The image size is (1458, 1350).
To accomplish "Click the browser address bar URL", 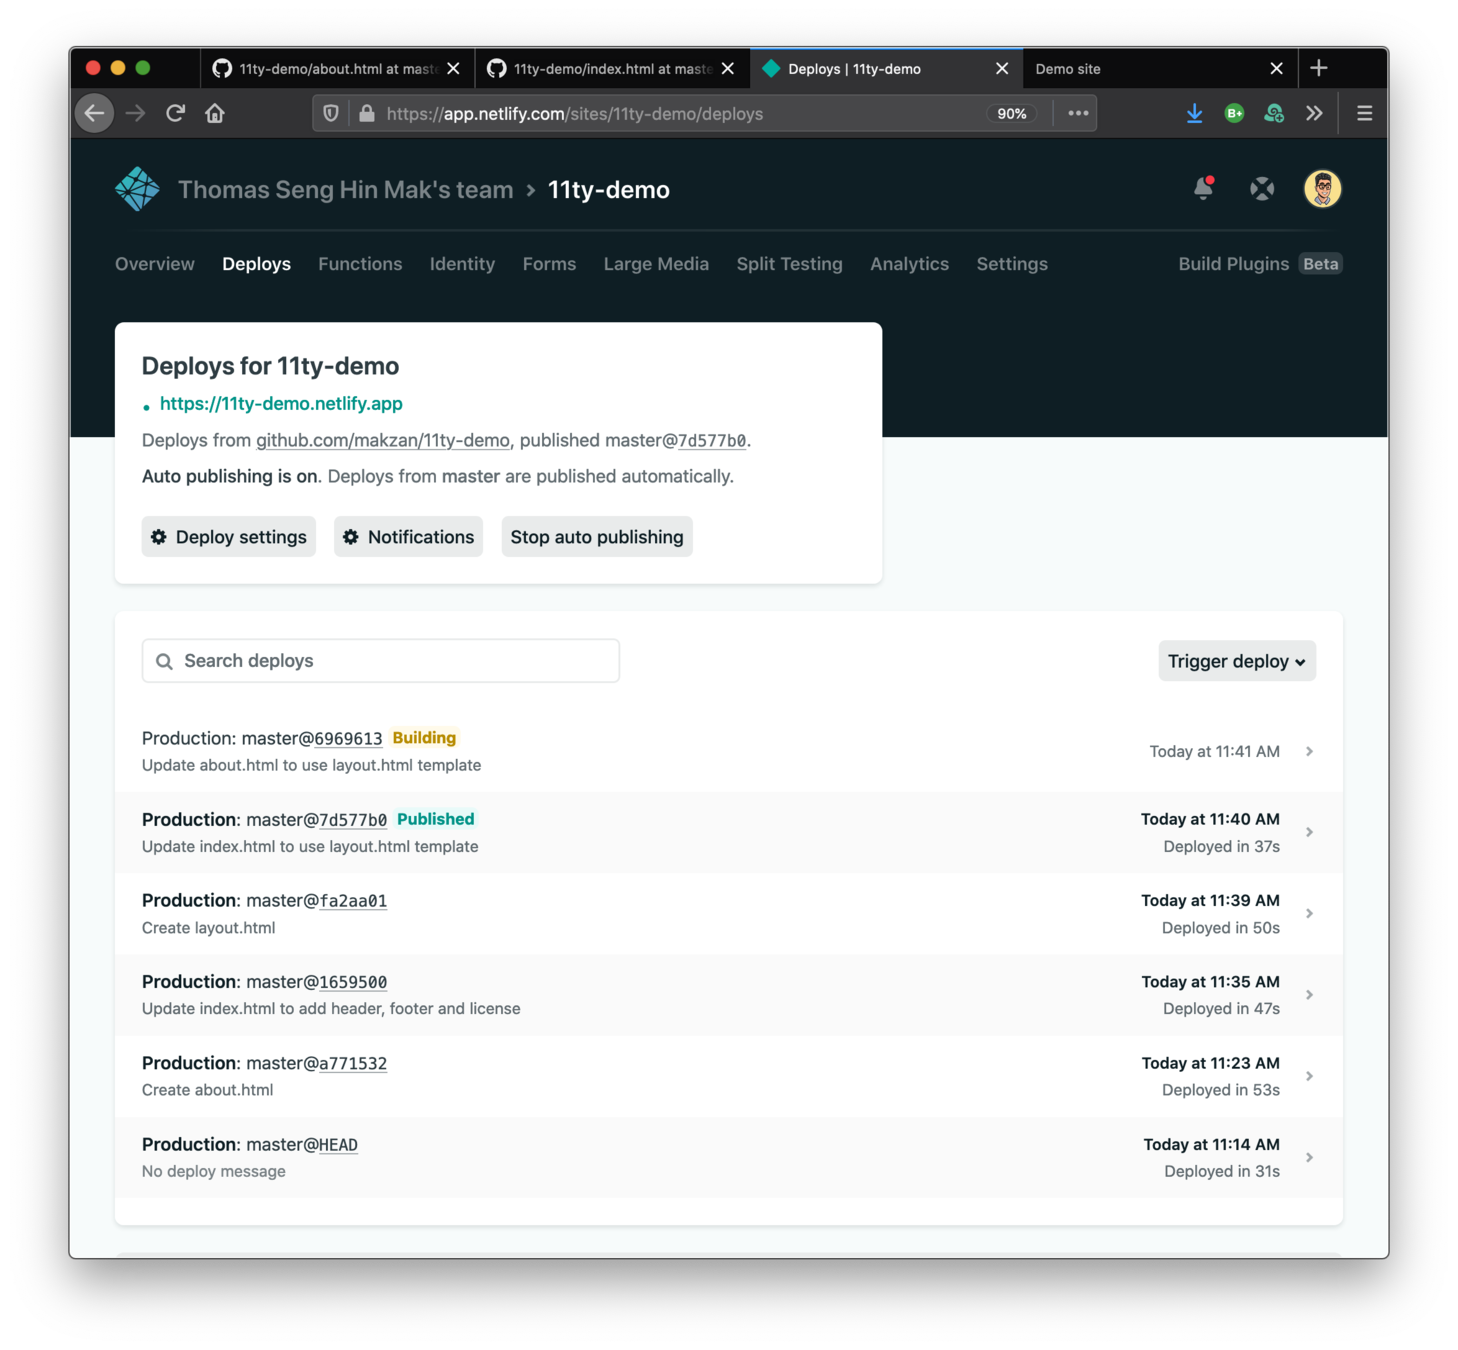I will [x=575, y=114].
